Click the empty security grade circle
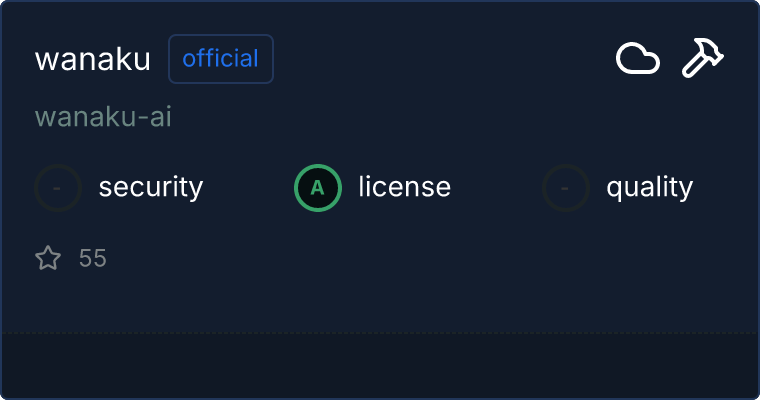 (x=58, y=188)
